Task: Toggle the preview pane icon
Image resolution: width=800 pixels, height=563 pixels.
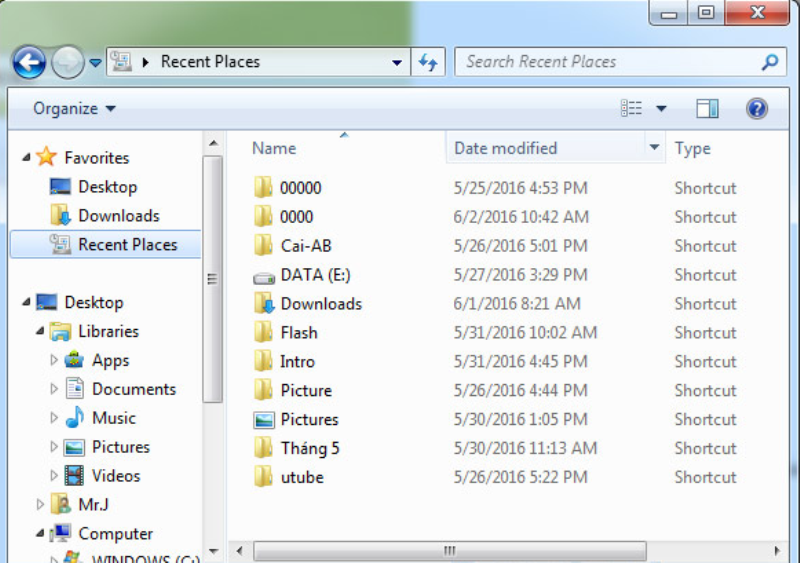Action: click(x=708, y=108)
